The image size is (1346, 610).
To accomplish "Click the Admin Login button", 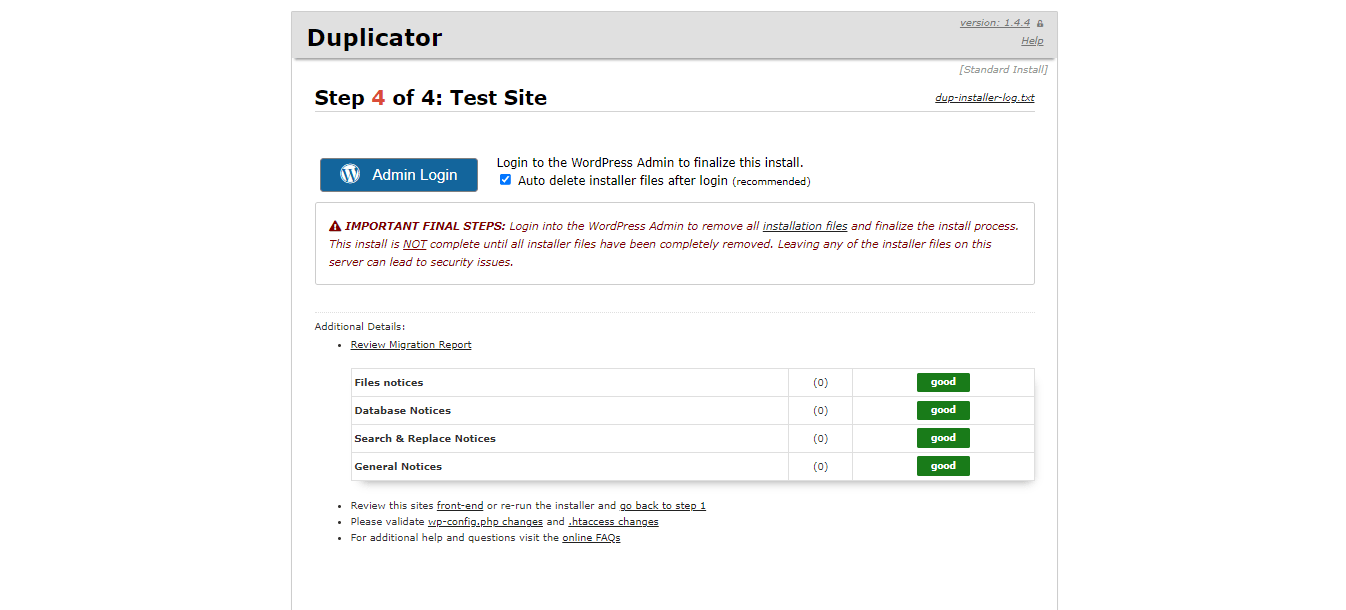I will tap(399, 175).
